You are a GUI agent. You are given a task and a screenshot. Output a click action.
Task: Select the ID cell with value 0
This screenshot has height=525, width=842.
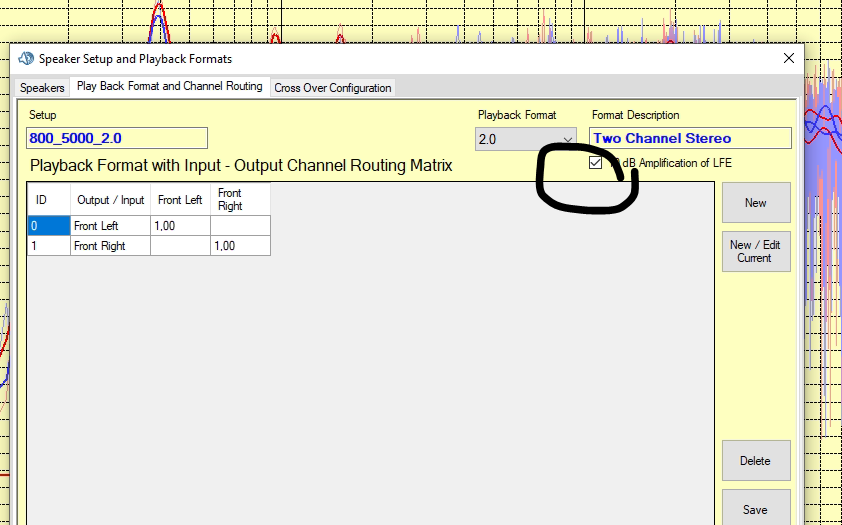[49, 226]
